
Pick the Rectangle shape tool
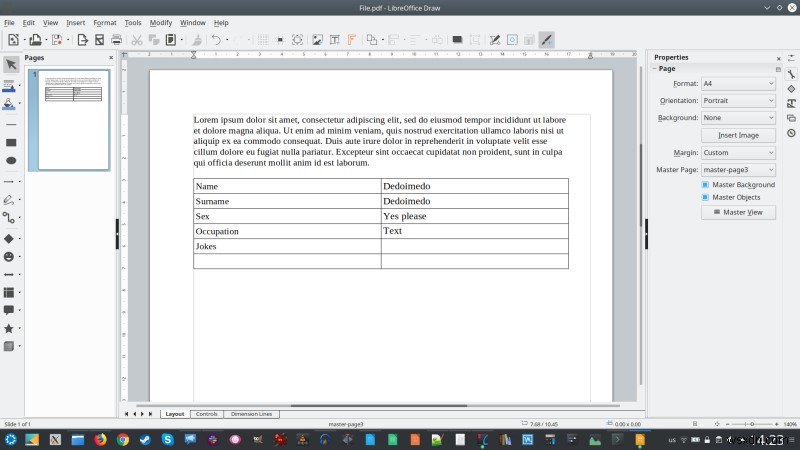coord(11,142)
